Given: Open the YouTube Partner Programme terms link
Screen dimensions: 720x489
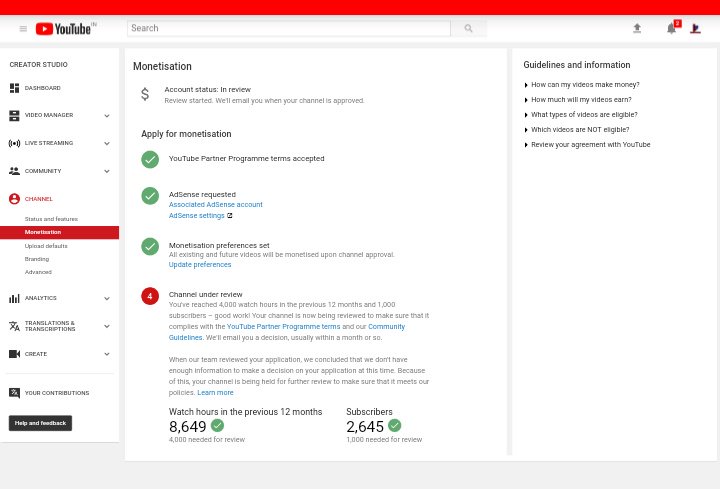Looking at the screenshot, I should (283, 327).
